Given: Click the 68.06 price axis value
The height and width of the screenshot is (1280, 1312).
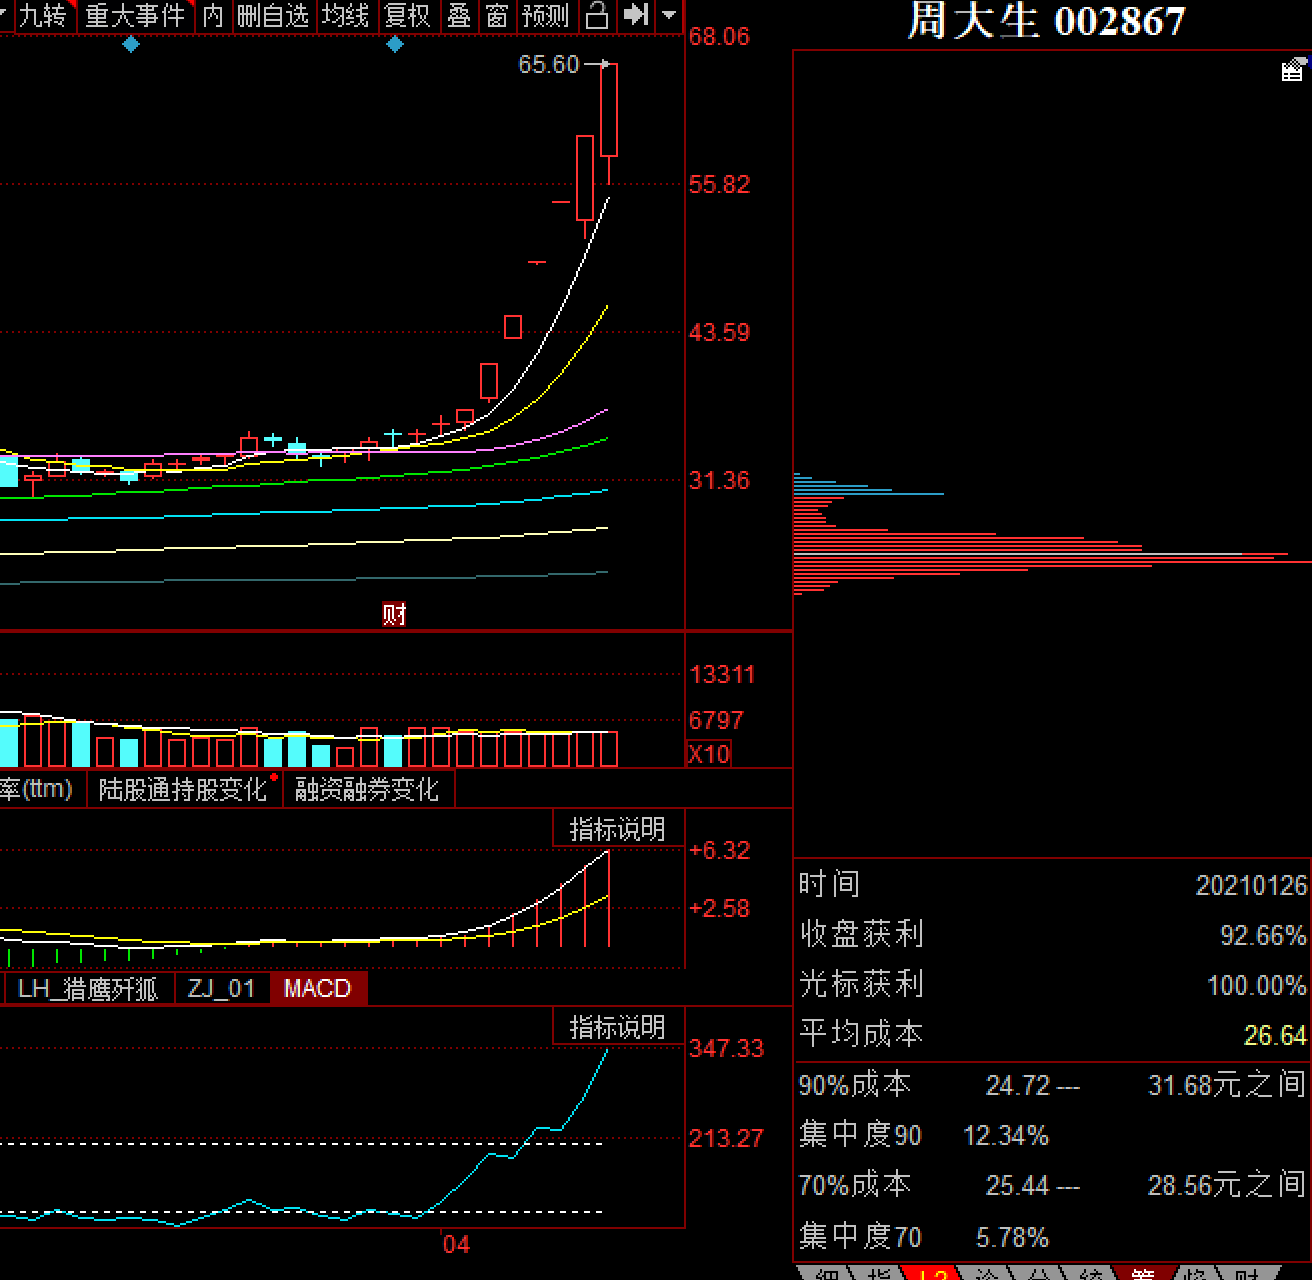Looking at the screenshot, I should pyautogui.click(x=719, y=37).
